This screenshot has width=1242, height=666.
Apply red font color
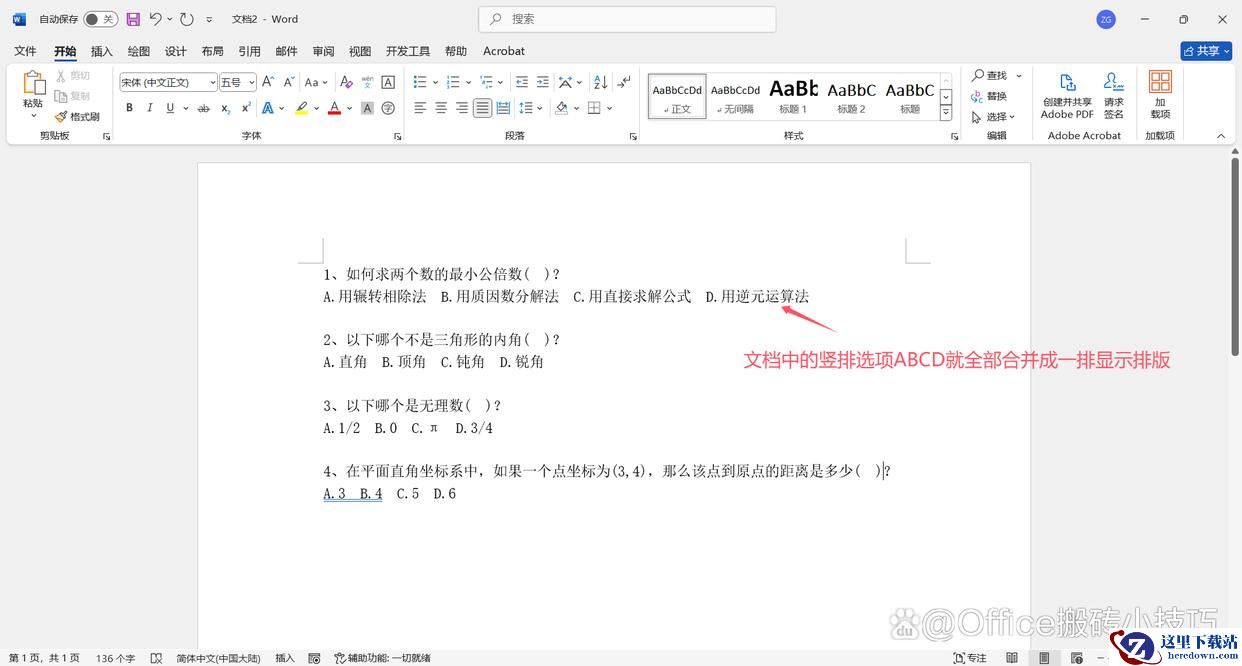[334, 108]
